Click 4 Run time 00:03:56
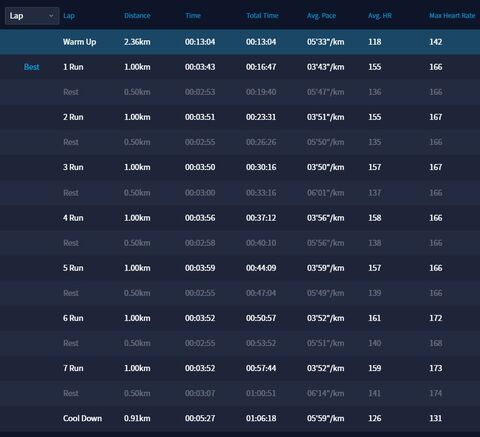The width and height of the screenshot is (480, 437). 200,218
